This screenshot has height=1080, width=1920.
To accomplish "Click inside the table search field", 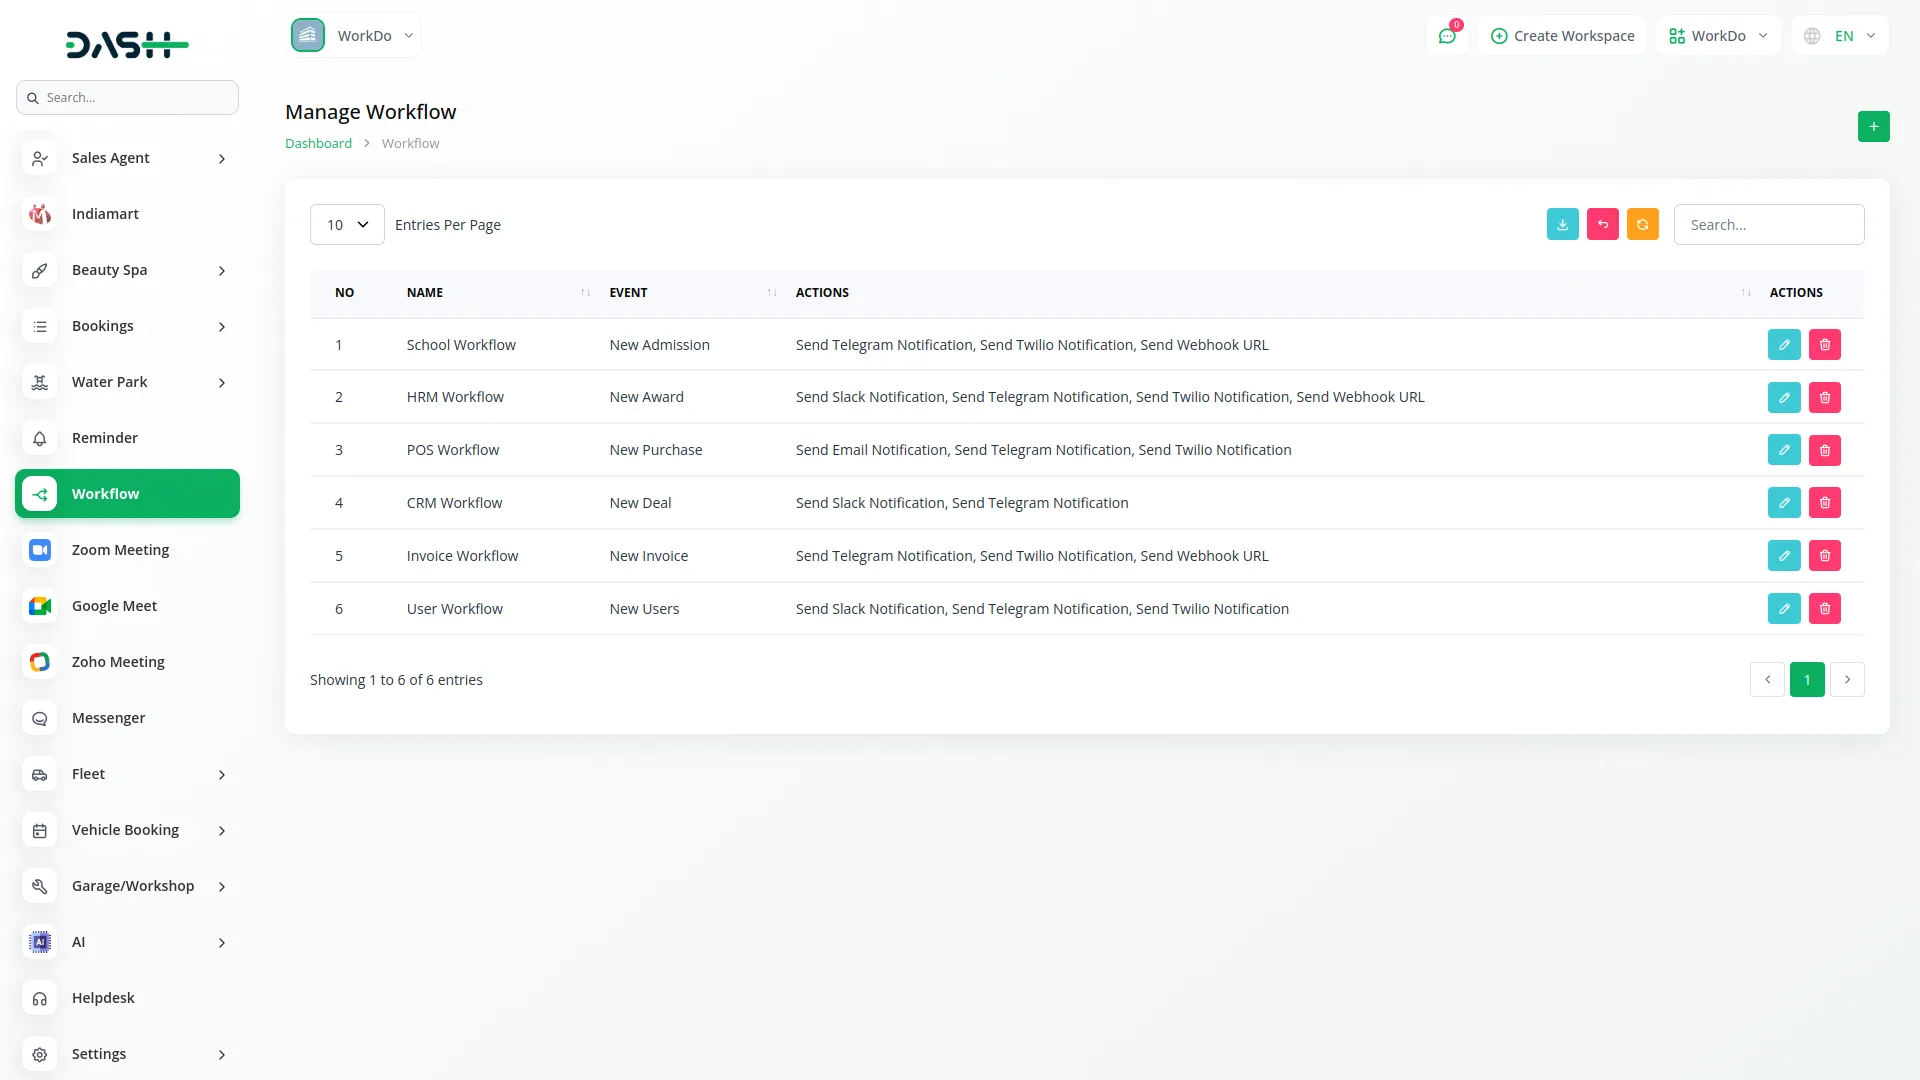I will click(1768, 224).
